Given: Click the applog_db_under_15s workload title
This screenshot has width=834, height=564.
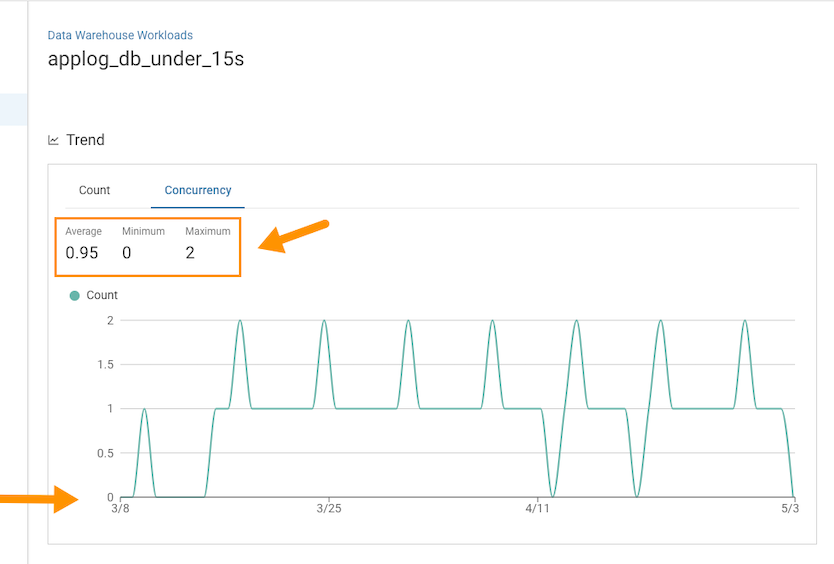Looking at the screenshot, I should click(146, 59).
